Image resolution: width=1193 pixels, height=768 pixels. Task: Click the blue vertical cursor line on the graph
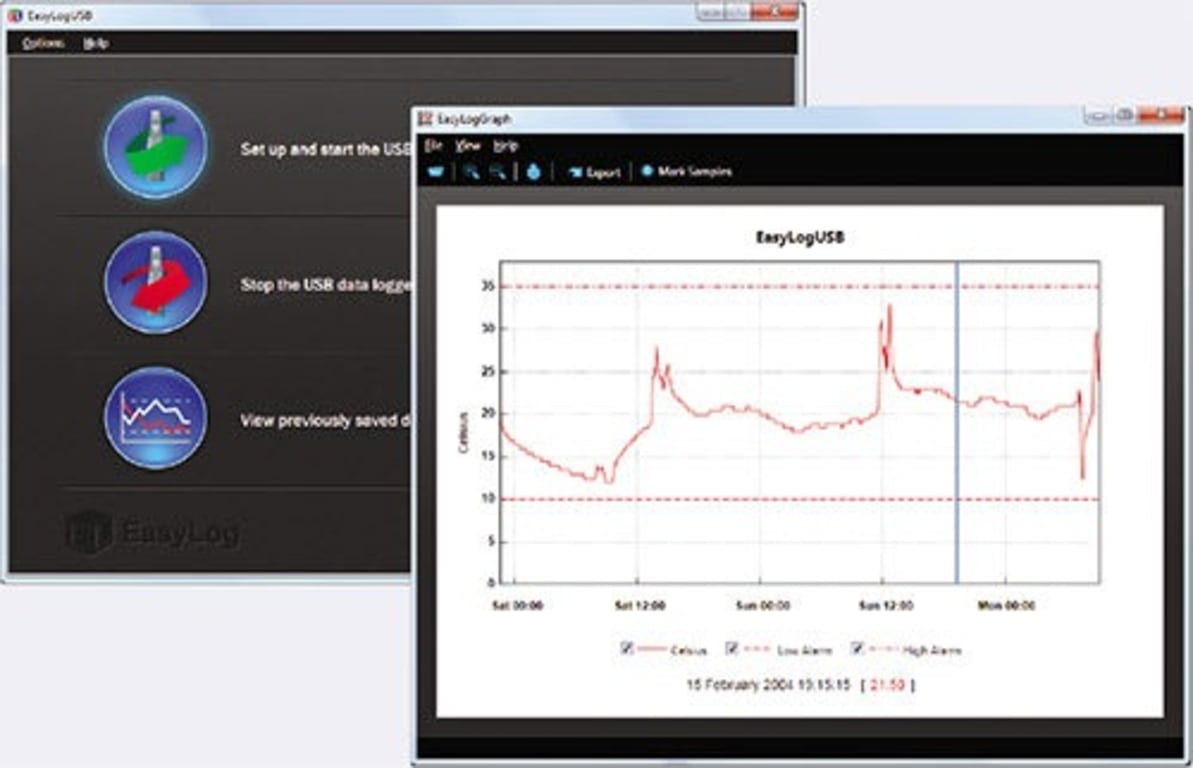pos(956,422)
